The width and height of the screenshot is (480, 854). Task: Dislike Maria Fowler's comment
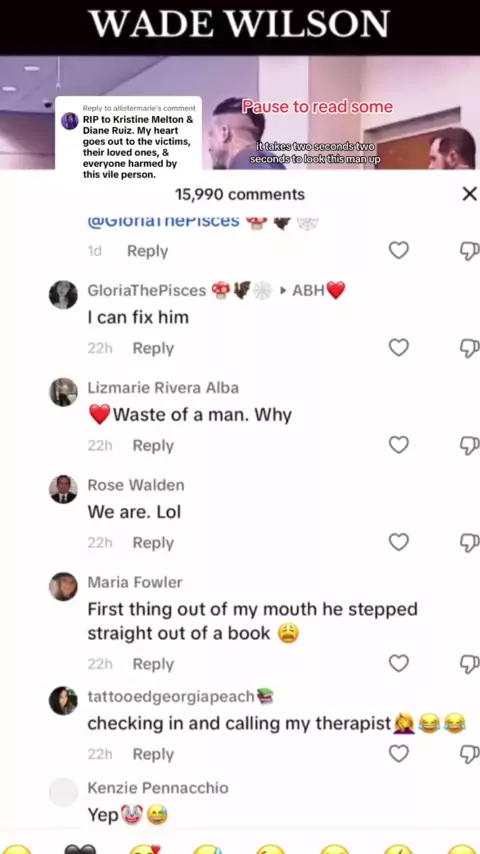[470, 663]
